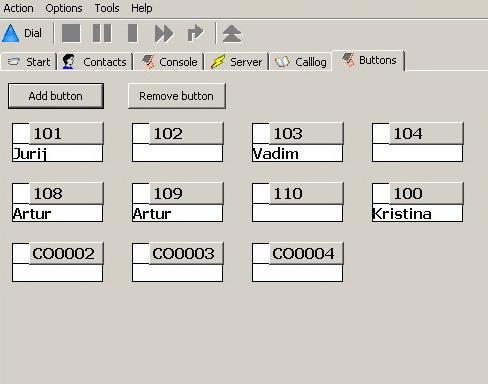Screen dimensions: 488x384
Task: Click the 108 extension button
Action: [66, 193]
